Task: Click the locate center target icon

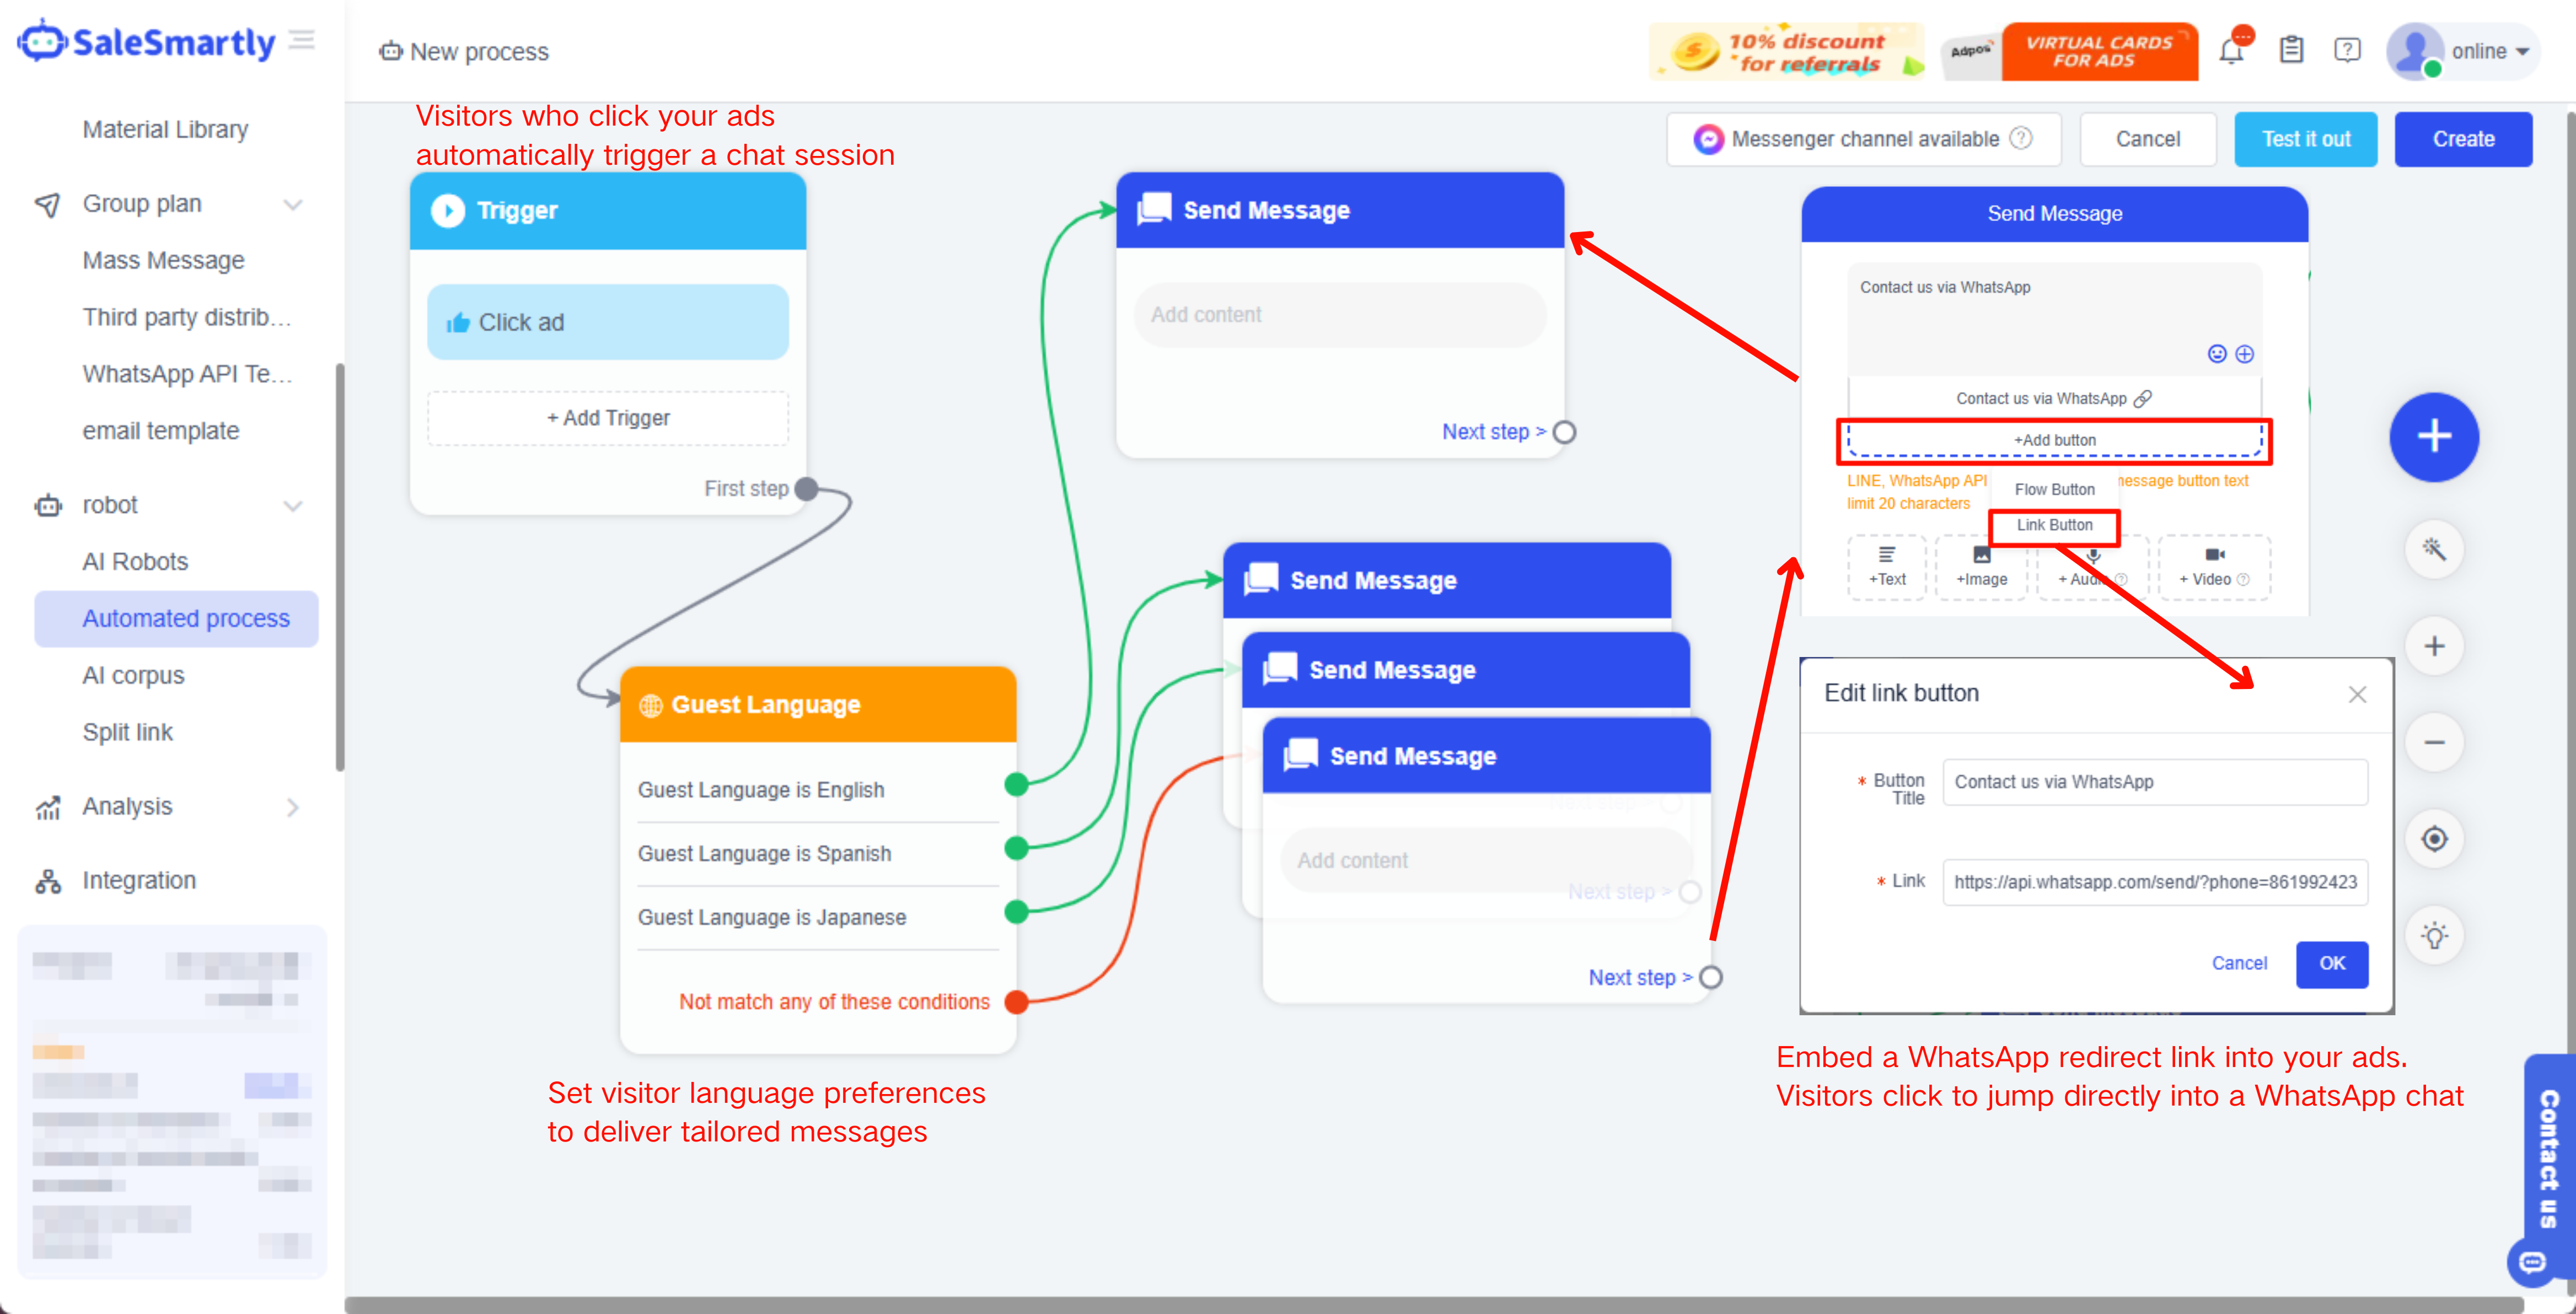Action: coord(2434,839)
